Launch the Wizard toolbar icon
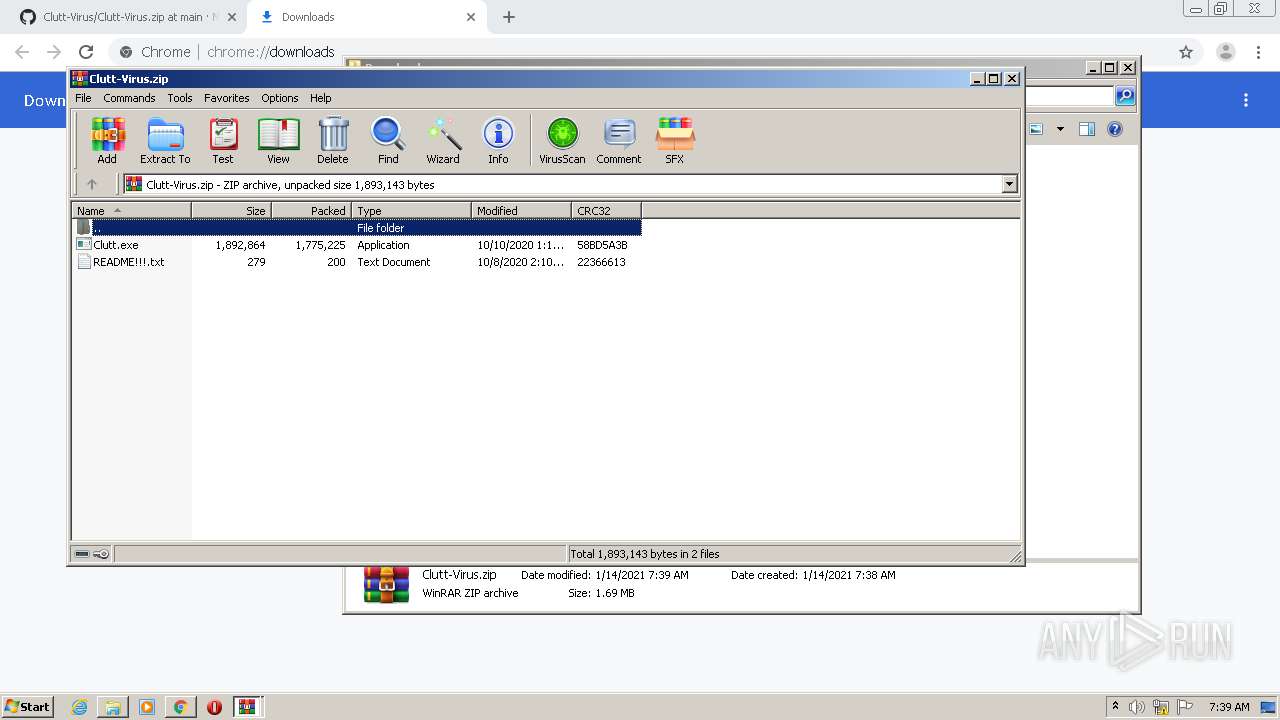Image resolution: width=1280 pixels, height=720 pixels. click(x=443, y=140)
